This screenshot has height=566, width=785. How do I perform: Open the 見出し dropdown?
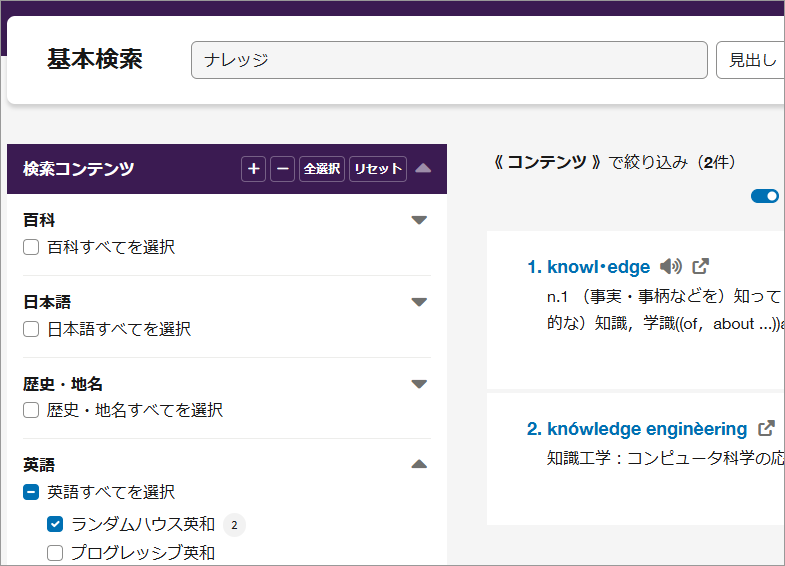pyautogui.click(x=751, y=60)
